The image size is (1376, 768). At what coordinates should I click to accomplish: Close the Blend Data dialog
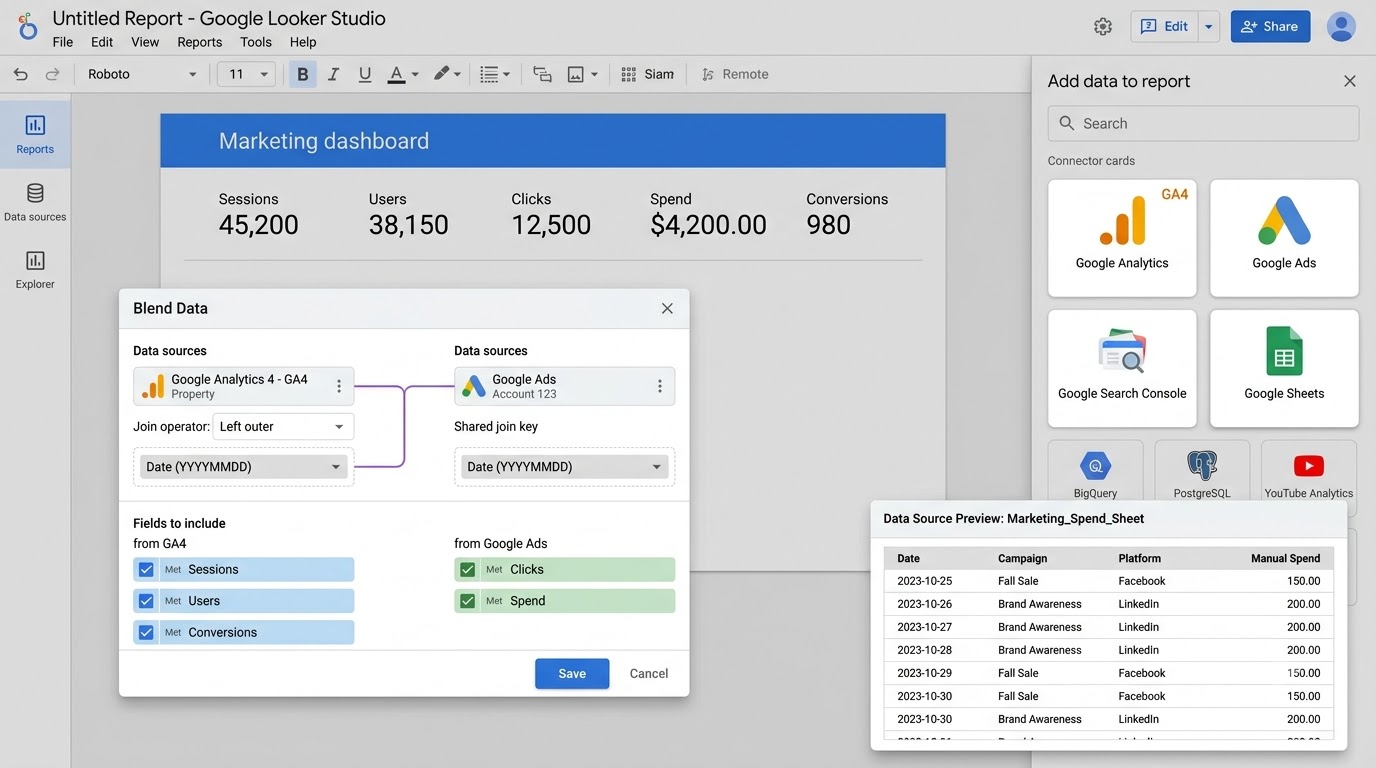[x=667, y=308]
